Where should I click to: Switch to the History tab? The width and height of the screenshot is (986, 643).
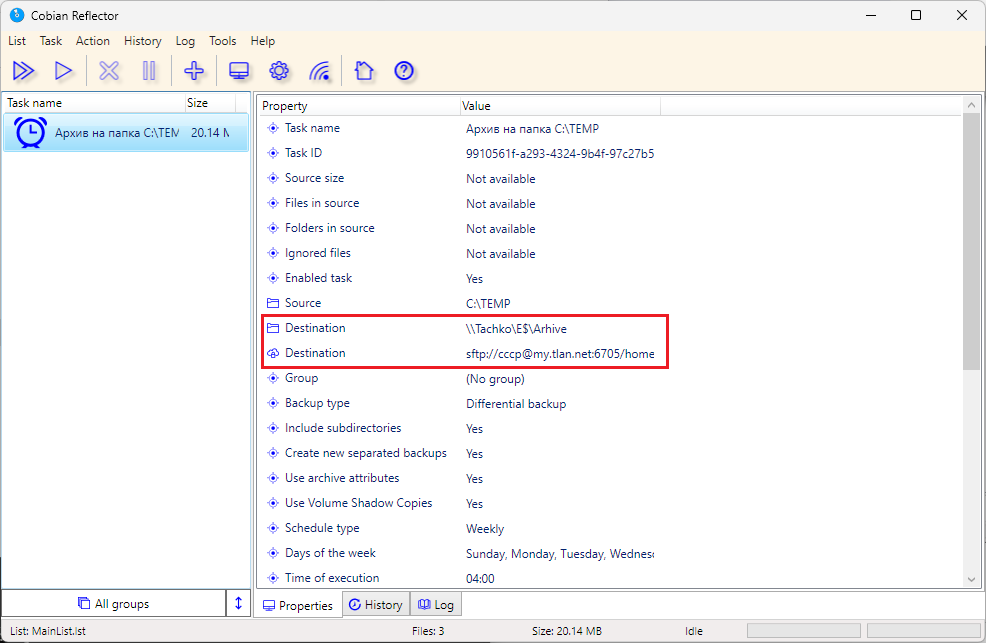pos(376,604)
